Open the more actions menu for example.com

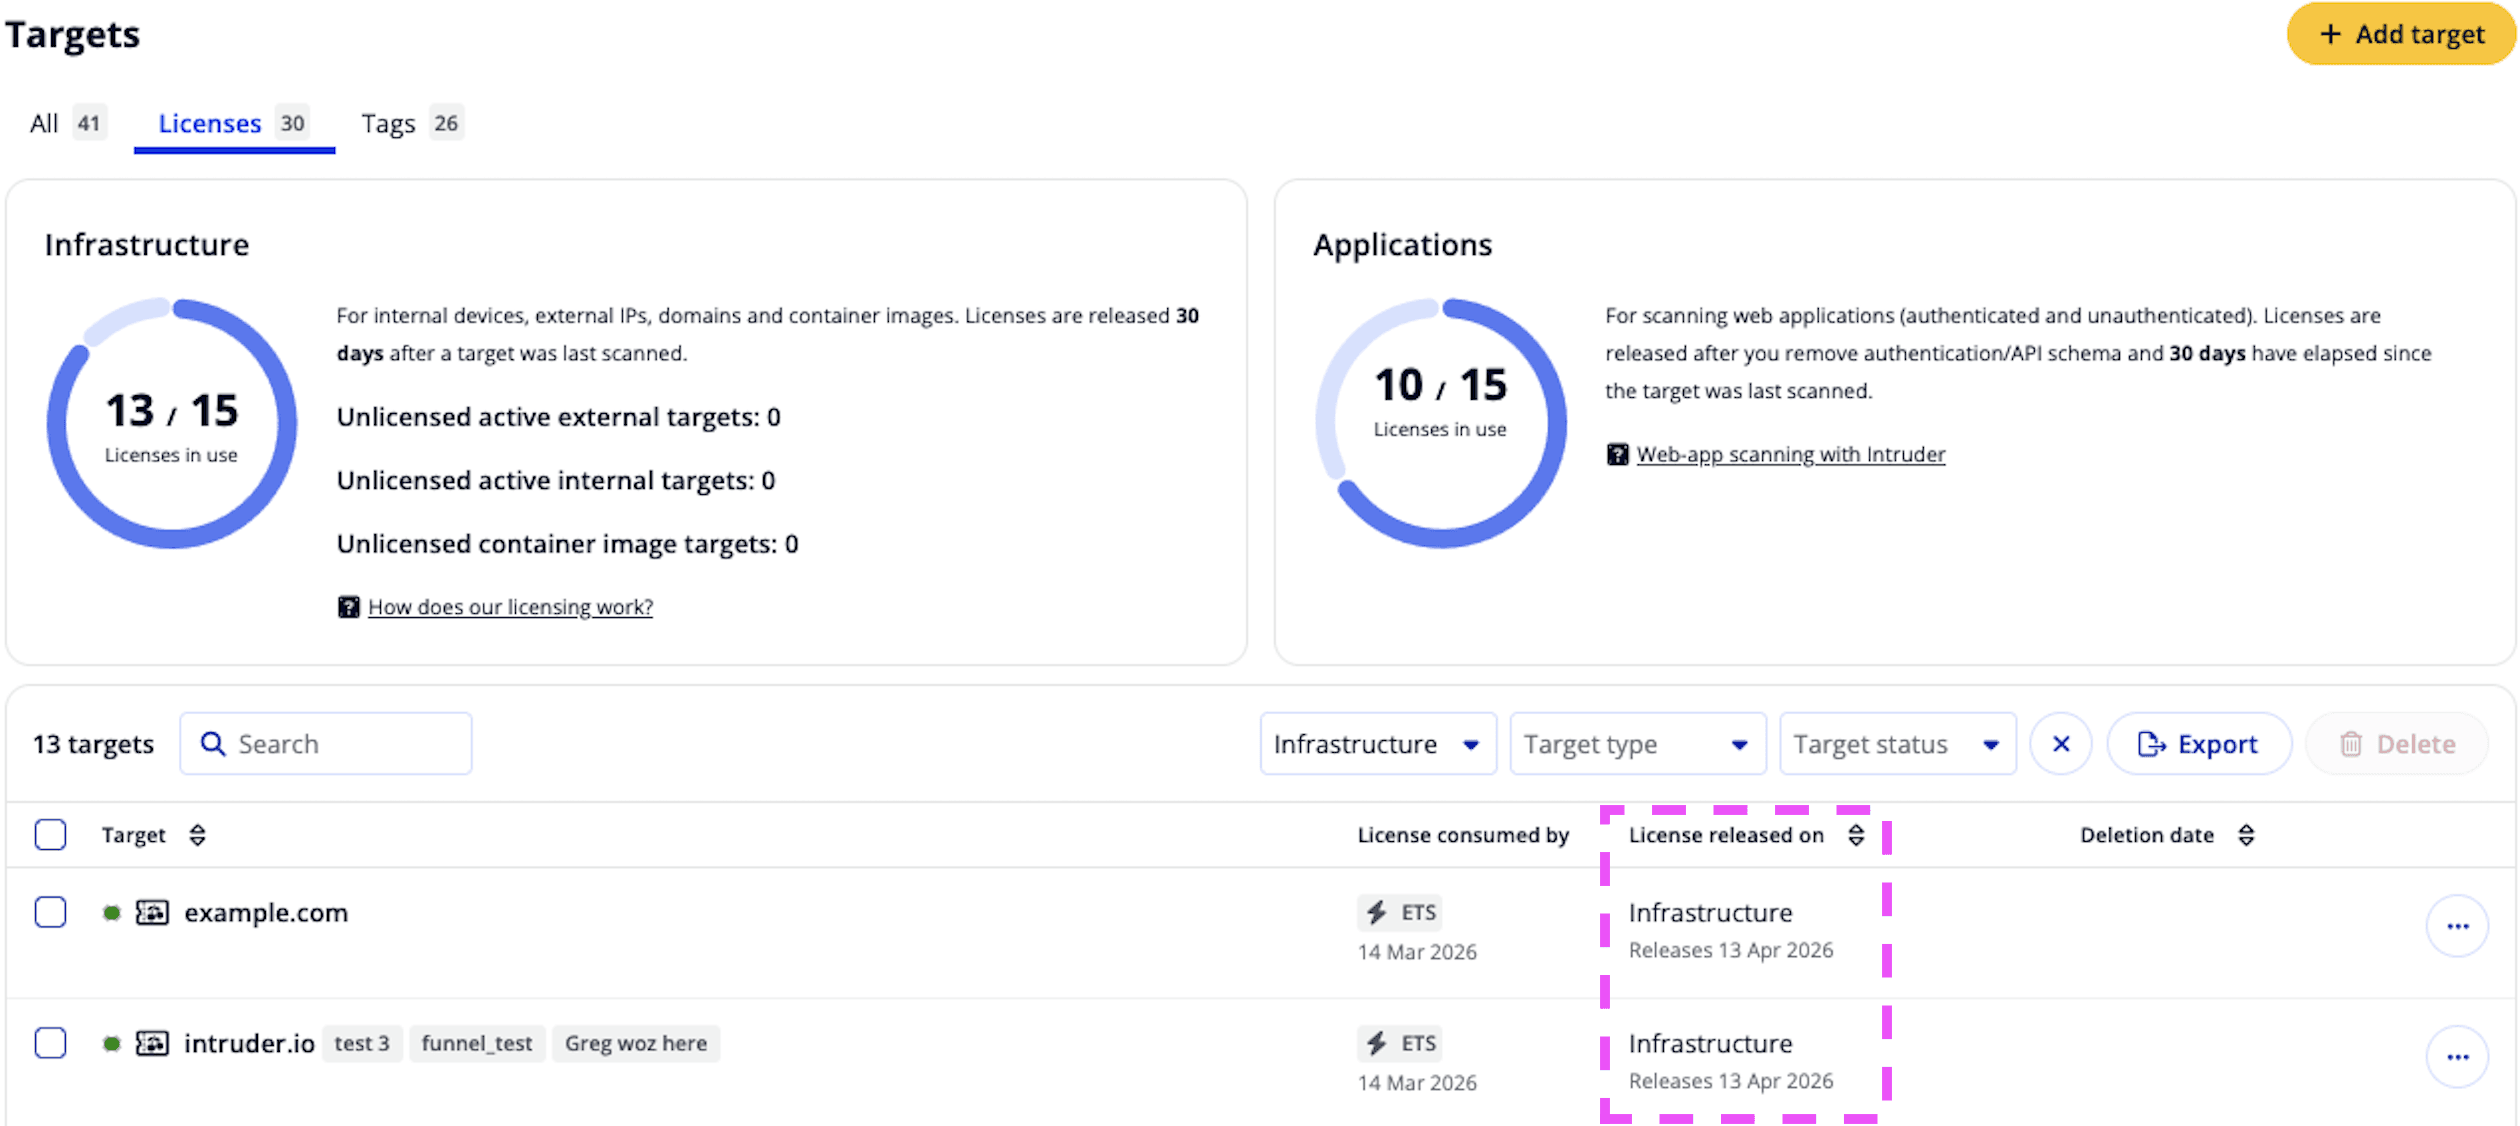click(2457, 926)
